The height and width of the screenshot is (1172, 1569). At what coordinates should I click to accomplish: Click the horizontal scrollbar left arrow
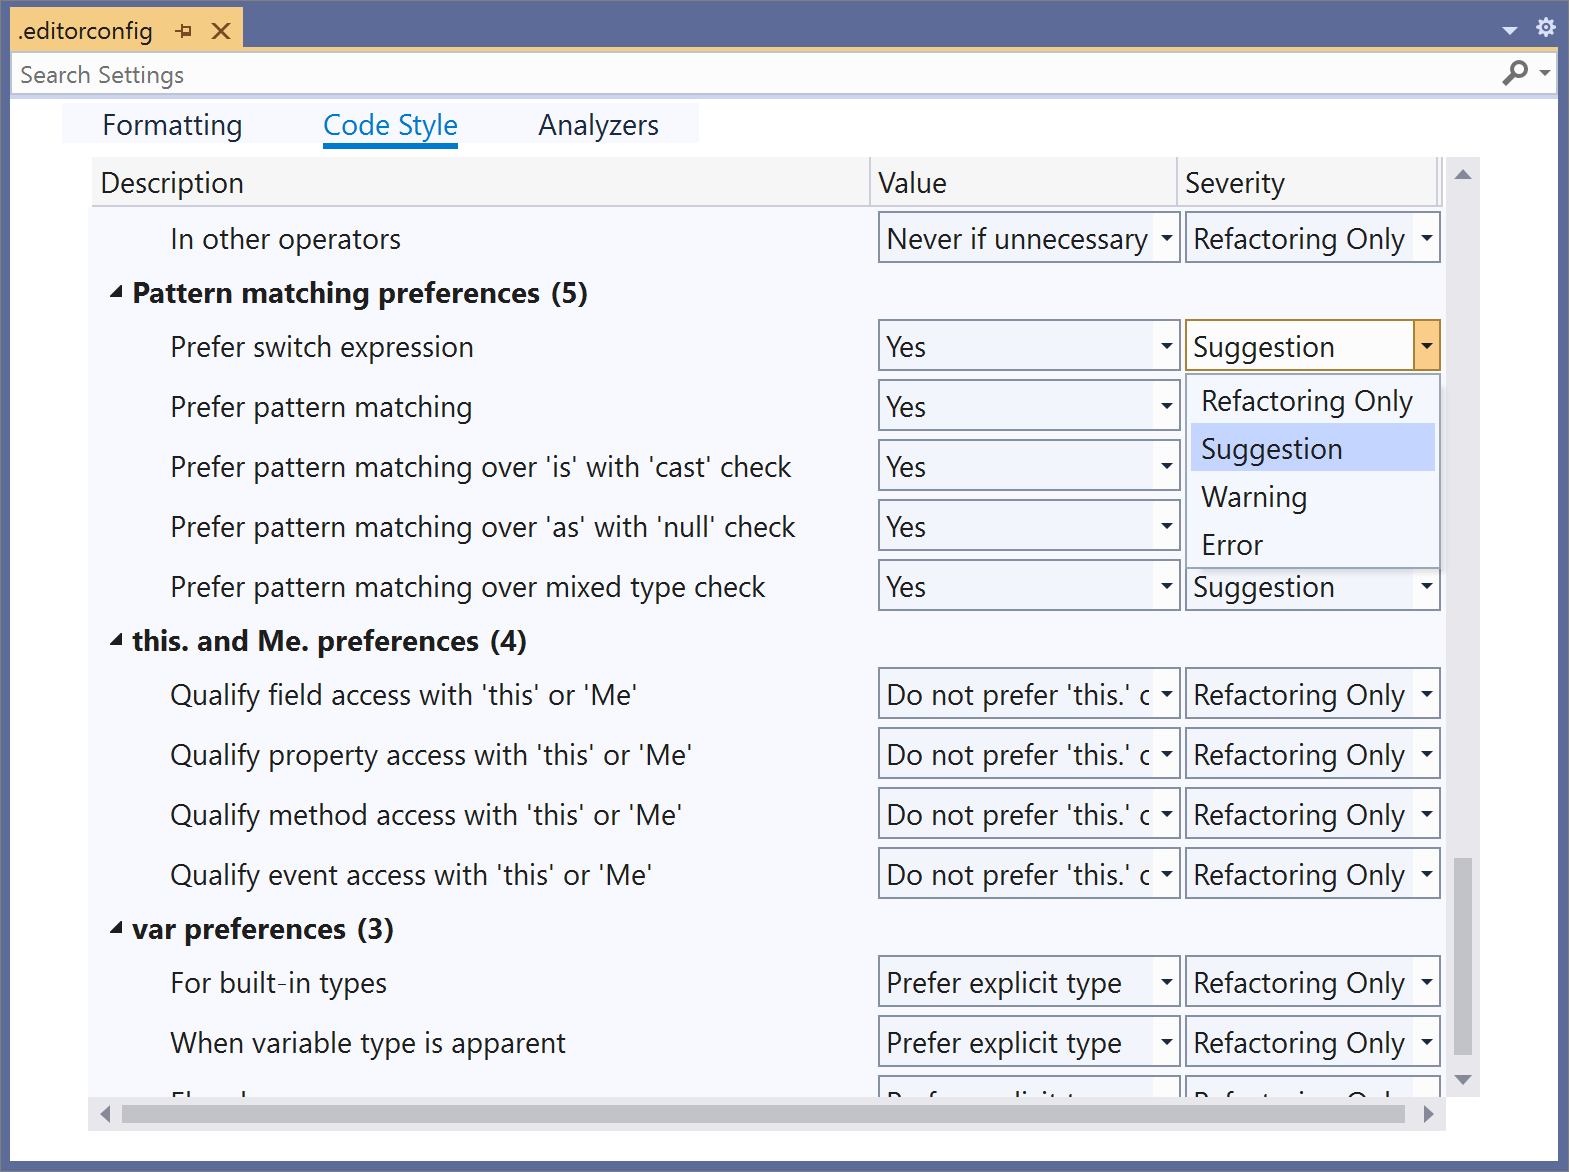[105, 1113]
